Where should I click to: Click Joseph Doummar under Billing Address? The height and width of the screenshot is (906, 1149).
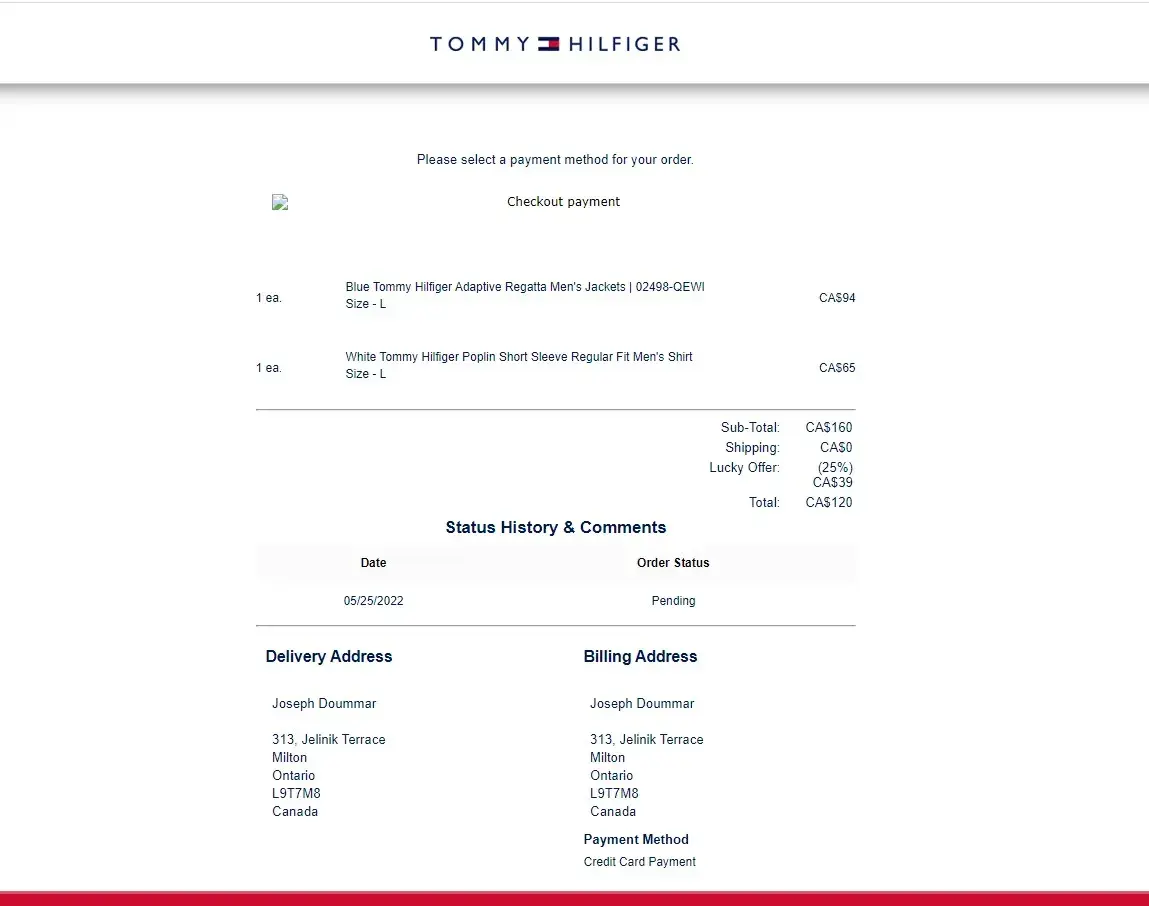642,703
